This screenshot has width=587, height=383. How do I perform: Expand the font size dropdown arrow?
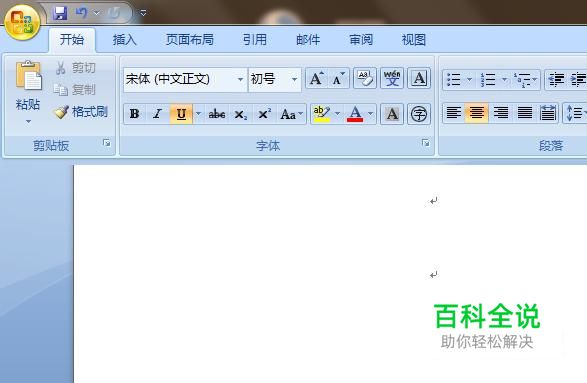click(294, 79)
